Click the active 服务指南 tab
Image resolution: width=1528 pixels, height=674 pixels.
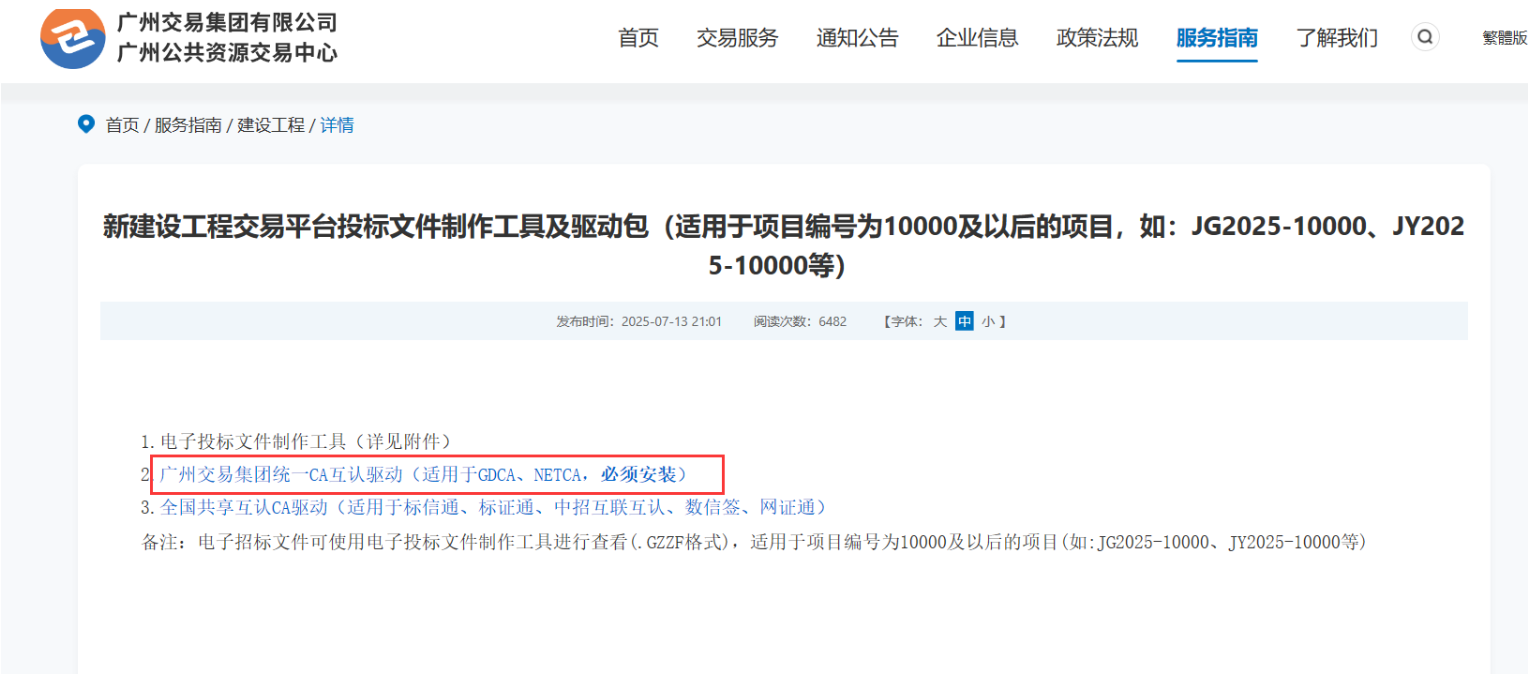coord(1217,38)
